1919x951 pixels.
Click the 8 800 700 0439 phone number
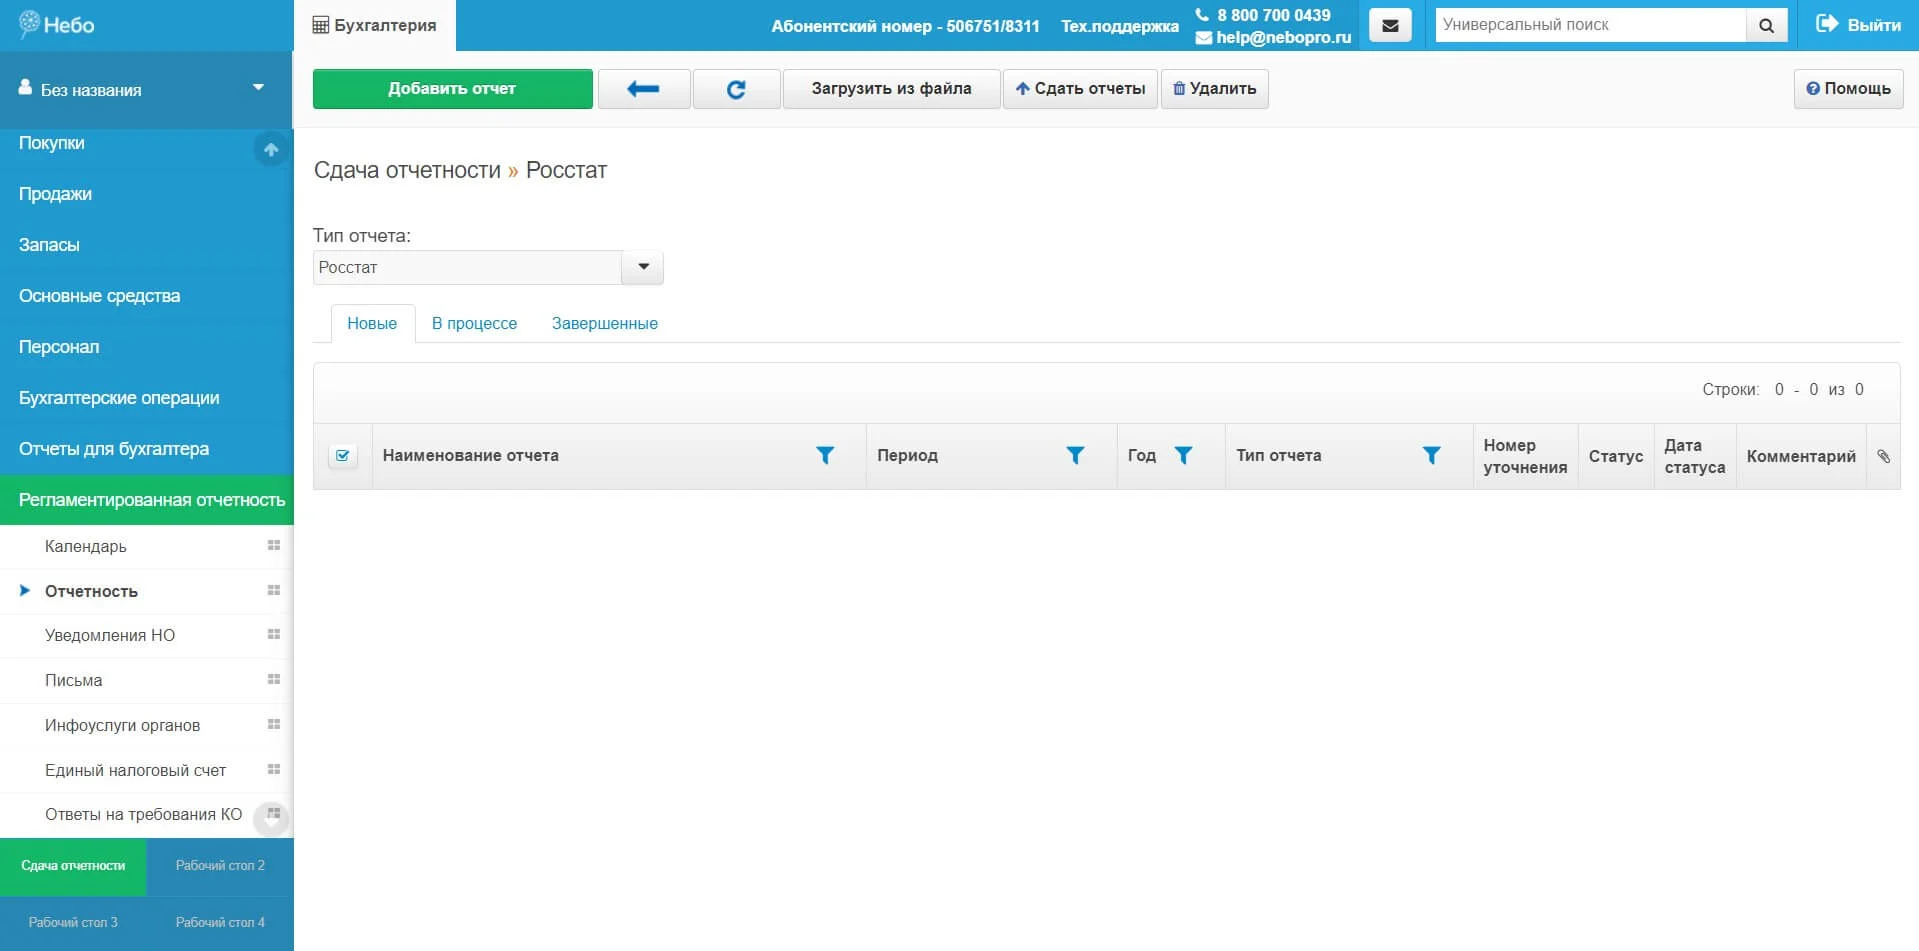(x=1273, y=15)
